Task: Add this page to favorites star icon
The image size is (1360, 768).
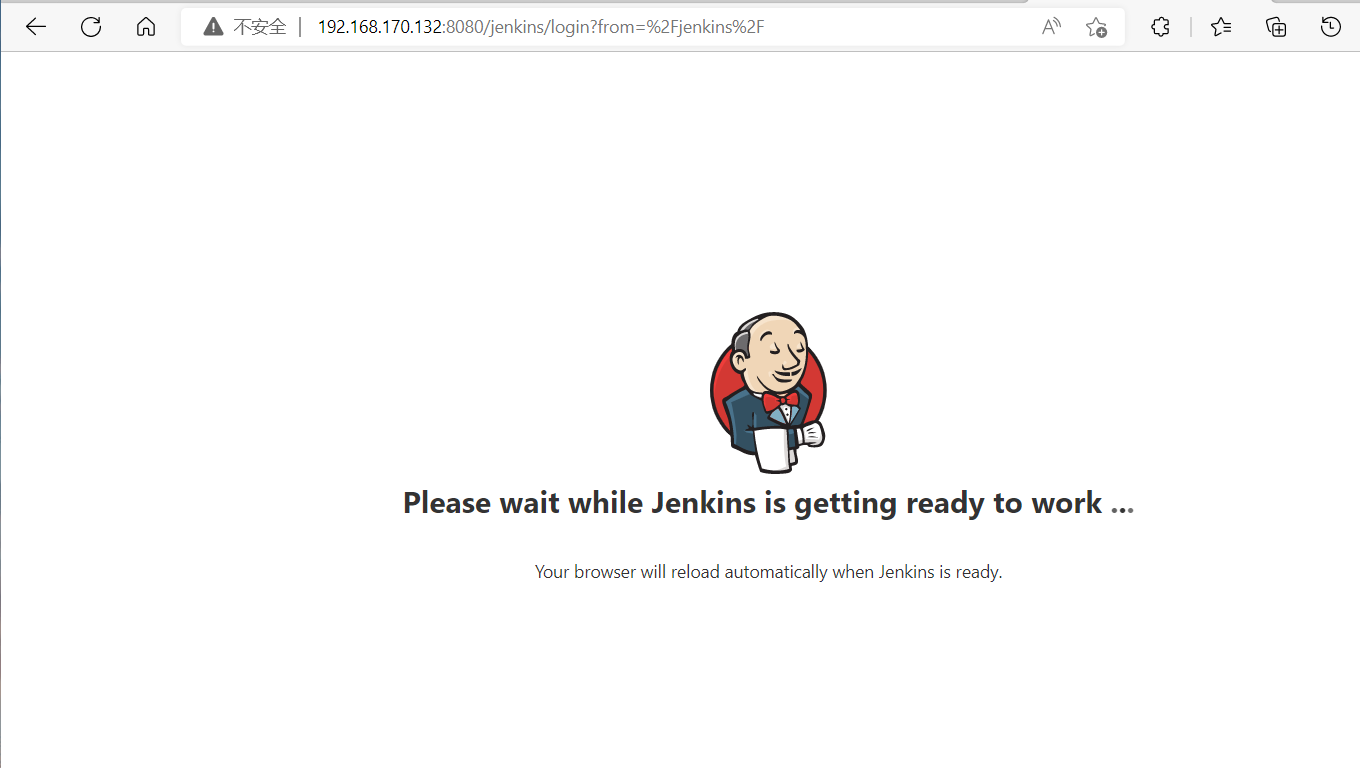Action: coord(1096,27)
